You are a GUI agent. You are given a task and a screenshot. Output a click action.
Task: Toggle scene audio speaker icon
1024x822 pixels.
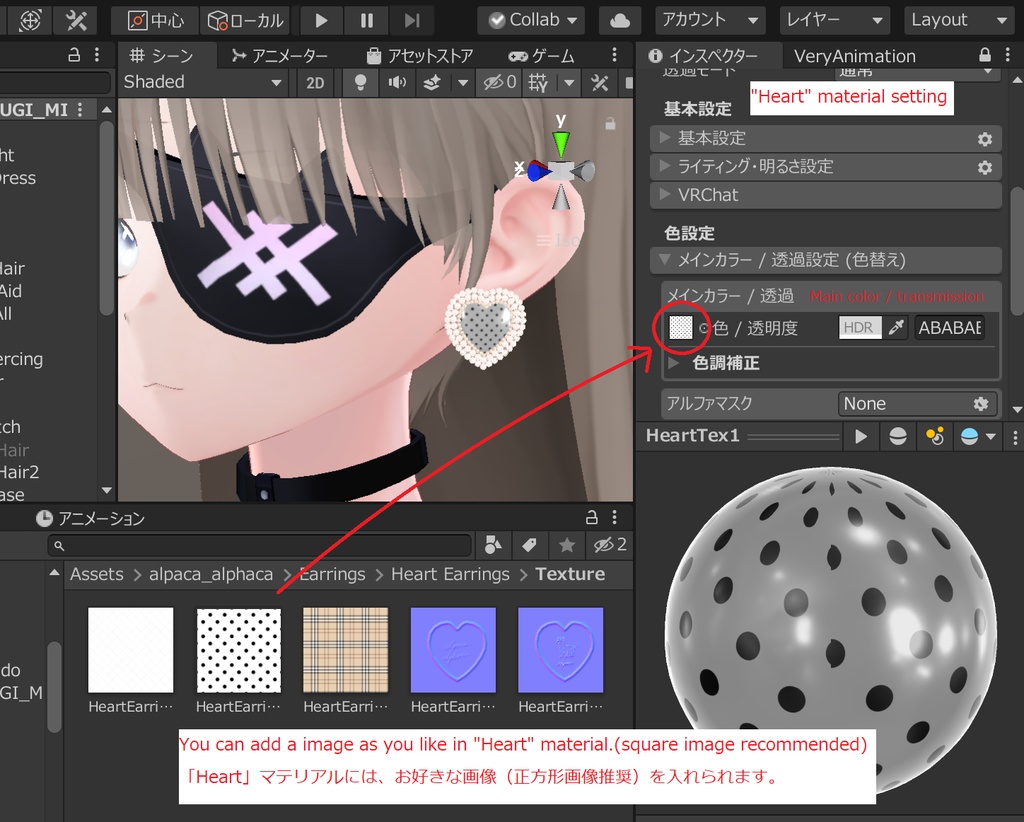pos(396,83)
